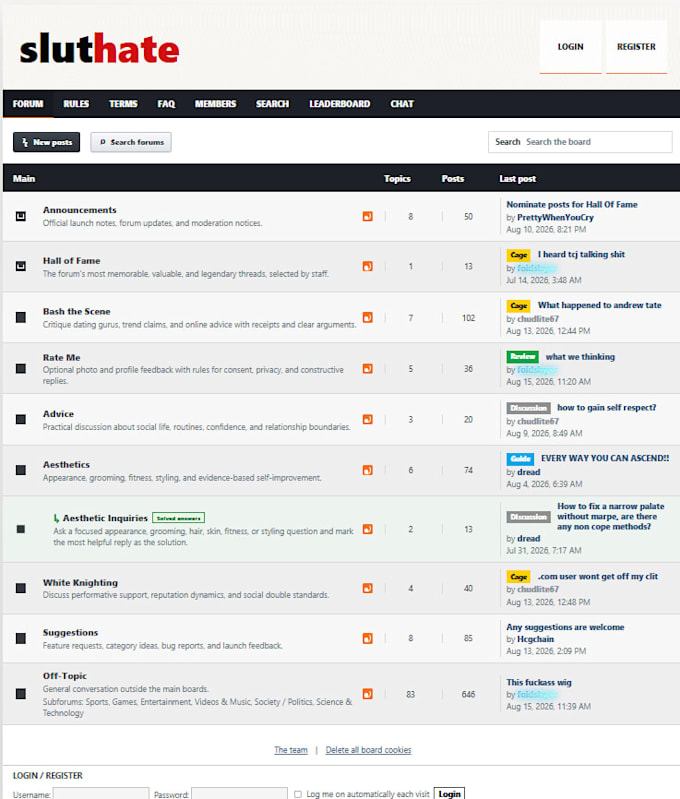Screen dimensions: 680x799
Task: Click the LOGIN button in header
Action: [570, 47]
